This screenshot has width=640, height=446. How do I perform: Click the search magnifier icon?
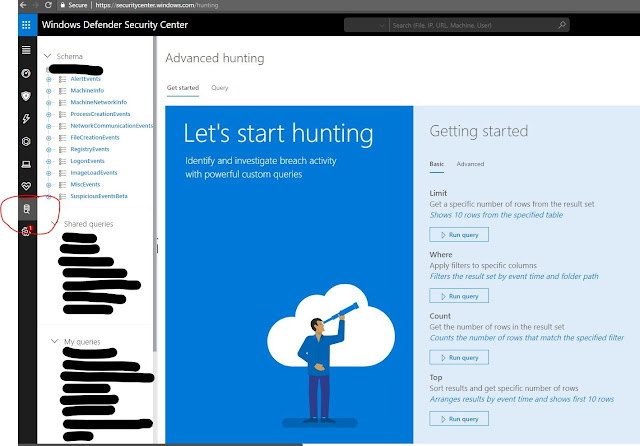pyautogui.click(x=562, y=25)
